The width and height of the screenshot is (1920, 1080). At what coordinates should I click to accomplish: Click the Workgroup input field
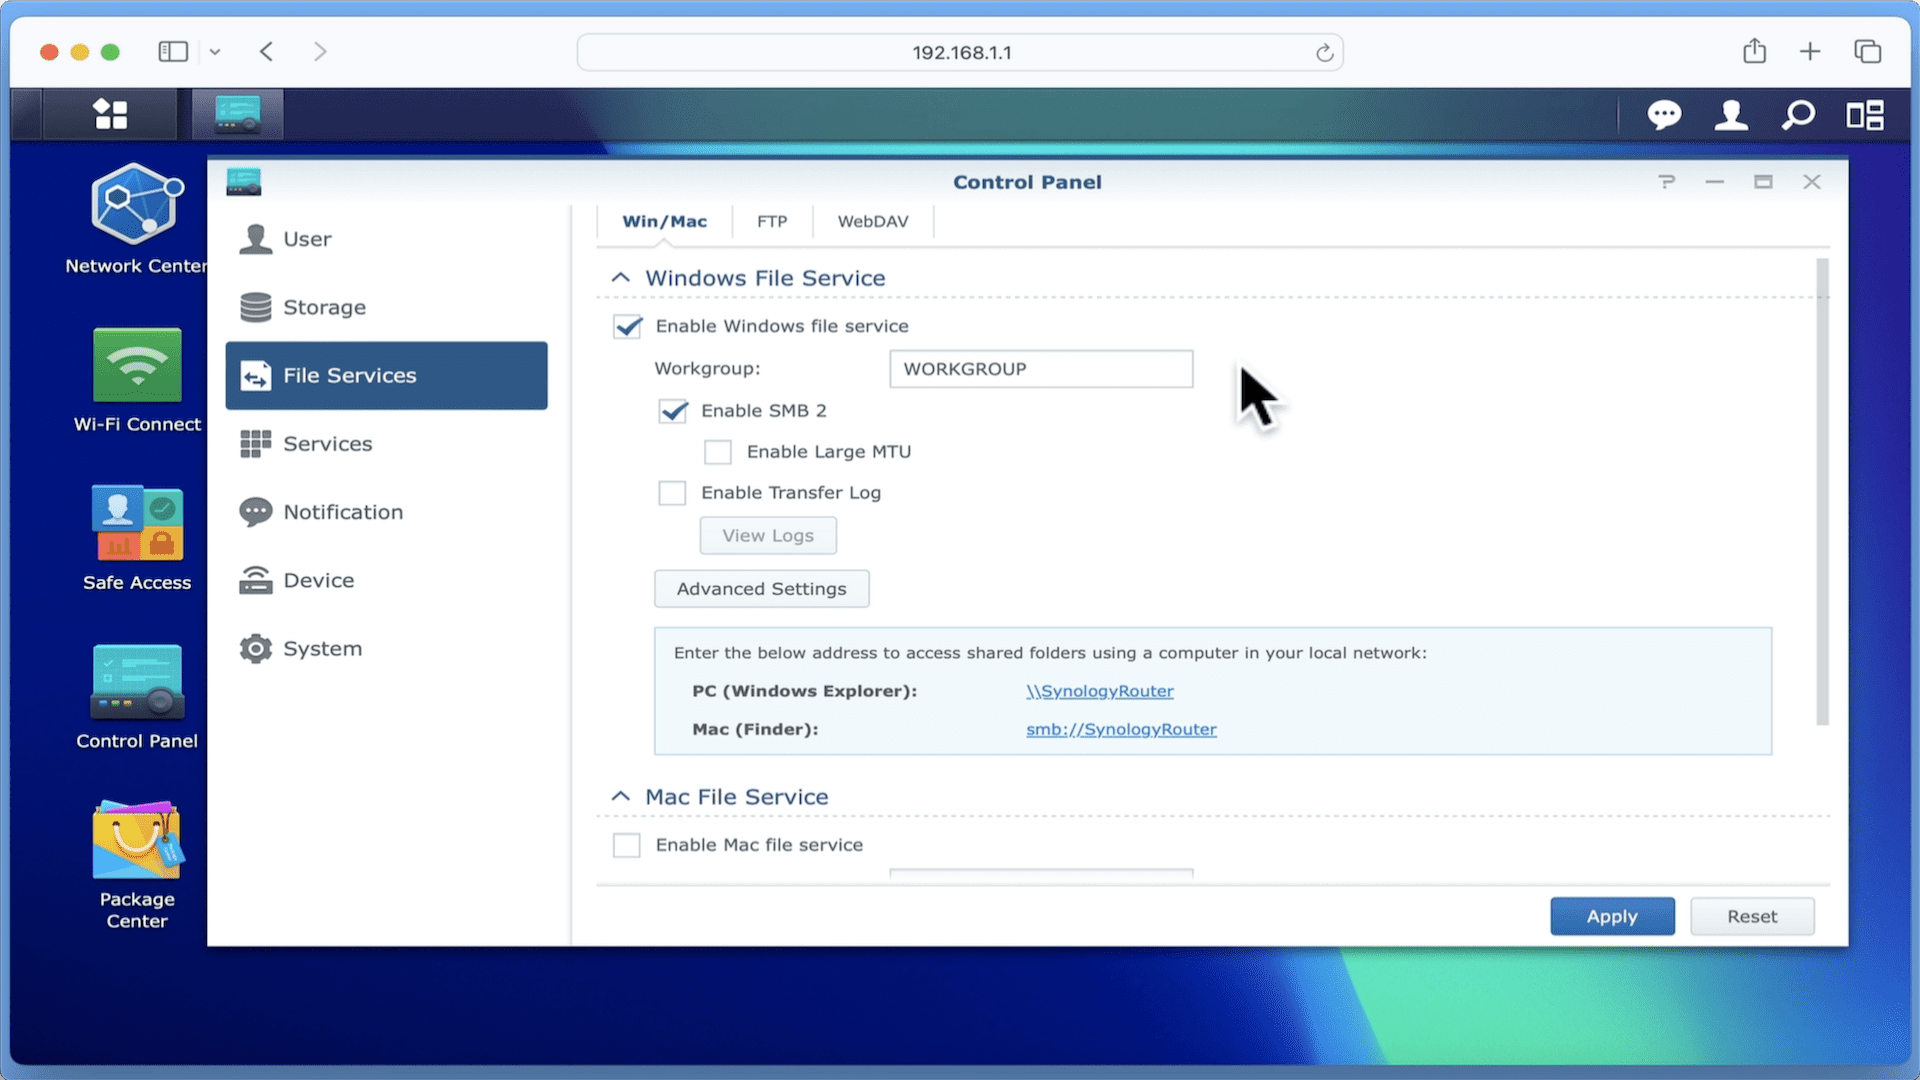coord(1041,369)
